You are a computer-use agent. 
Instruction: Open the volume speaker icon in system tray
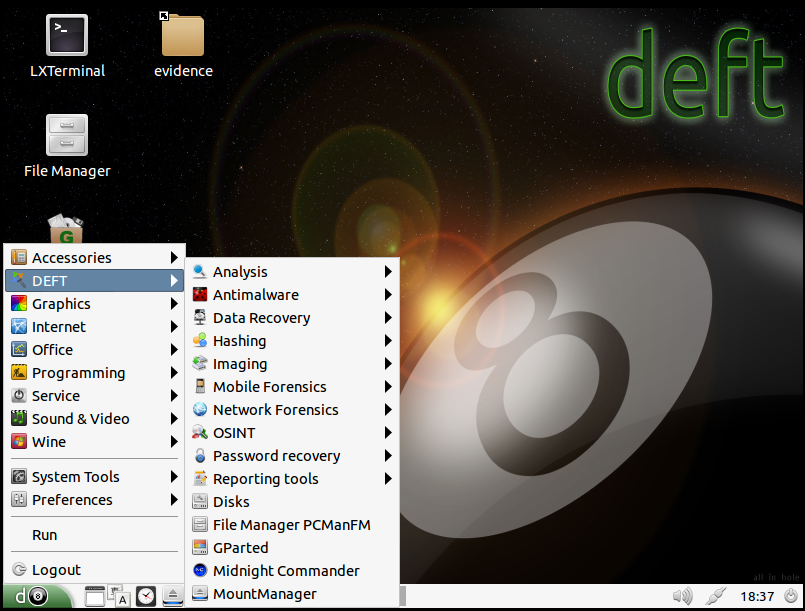(x=683, y=596)
